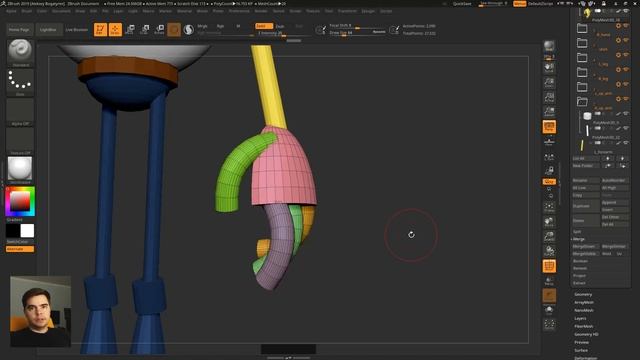
Task: Click the L.Sym local symmetry icon
Action: (549, 157)
